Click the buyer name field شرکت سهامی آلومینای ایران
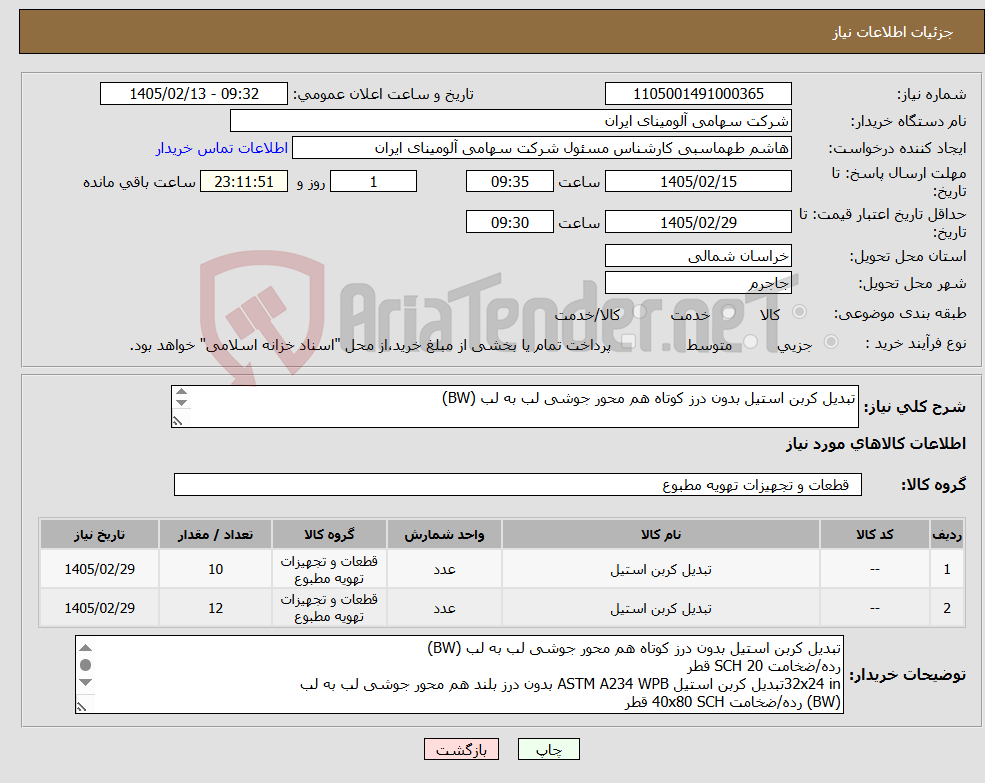 pos(510,121)
